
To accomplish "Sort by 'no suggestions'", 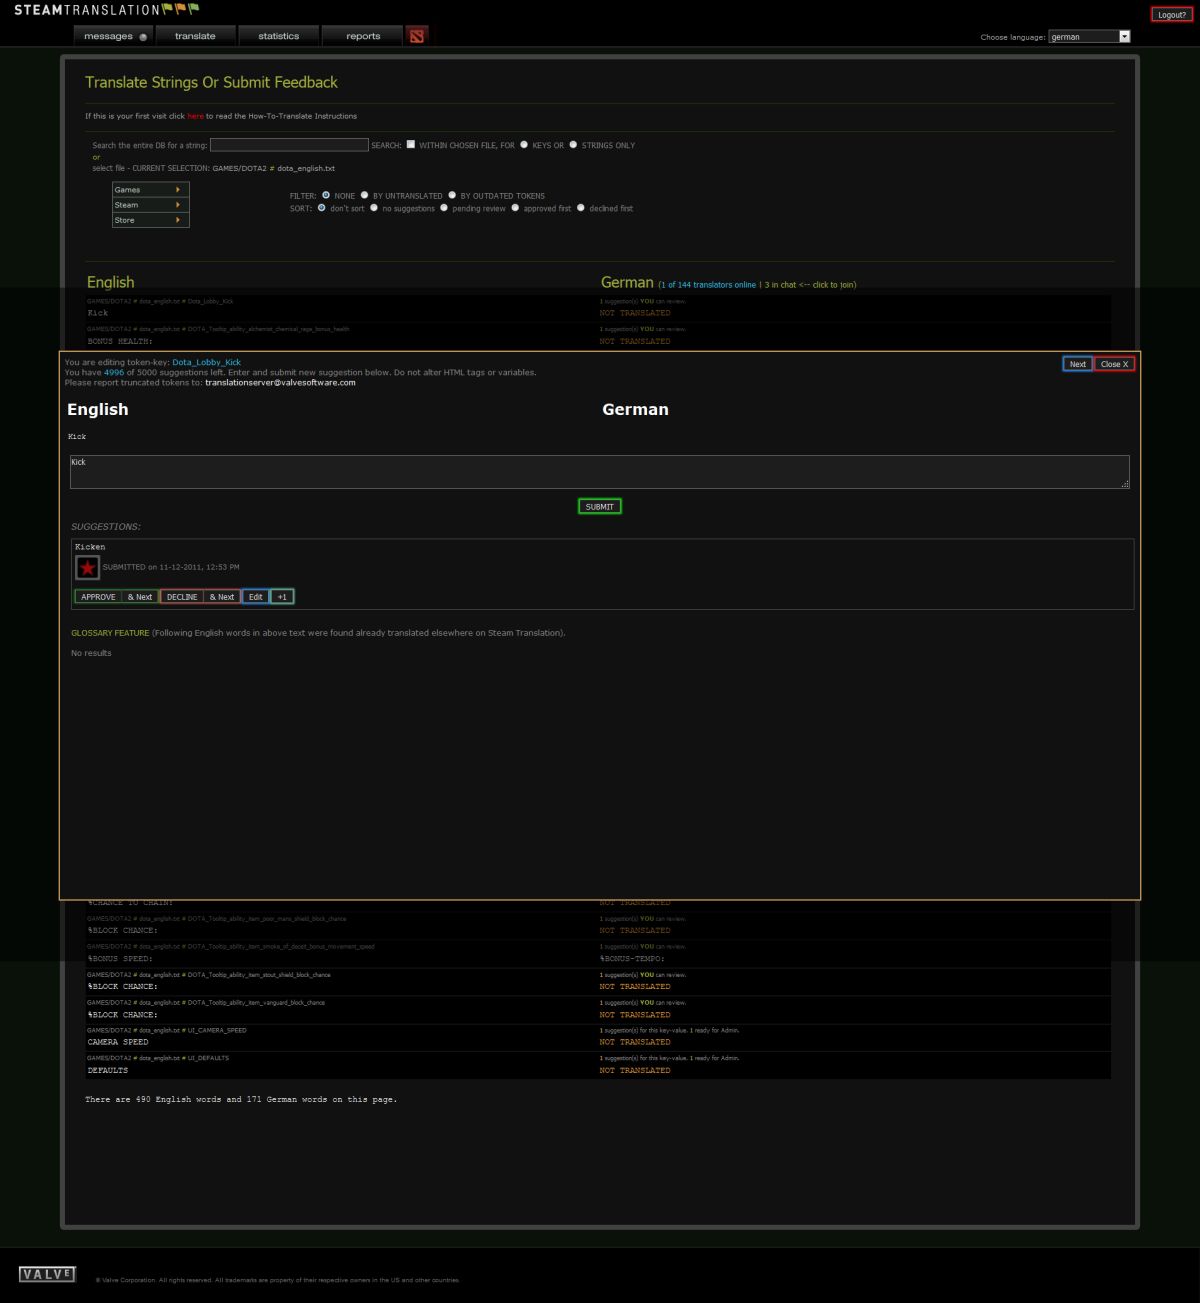I will point(374,208).
